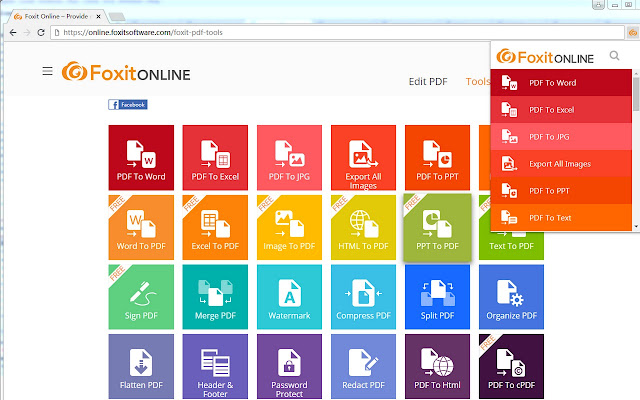Select PDF To Excel in extension popup

(x=561, y=109)
